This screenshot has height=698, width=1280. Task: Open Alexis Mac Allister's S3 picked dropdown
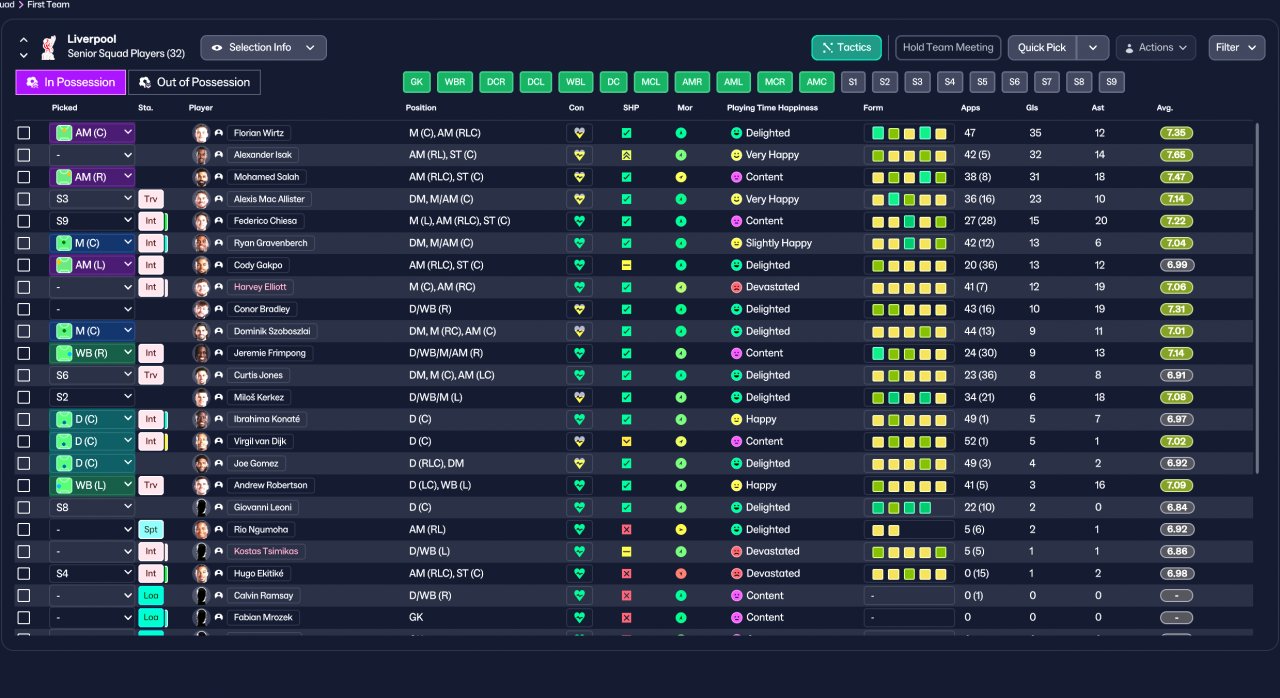point(92,199)
